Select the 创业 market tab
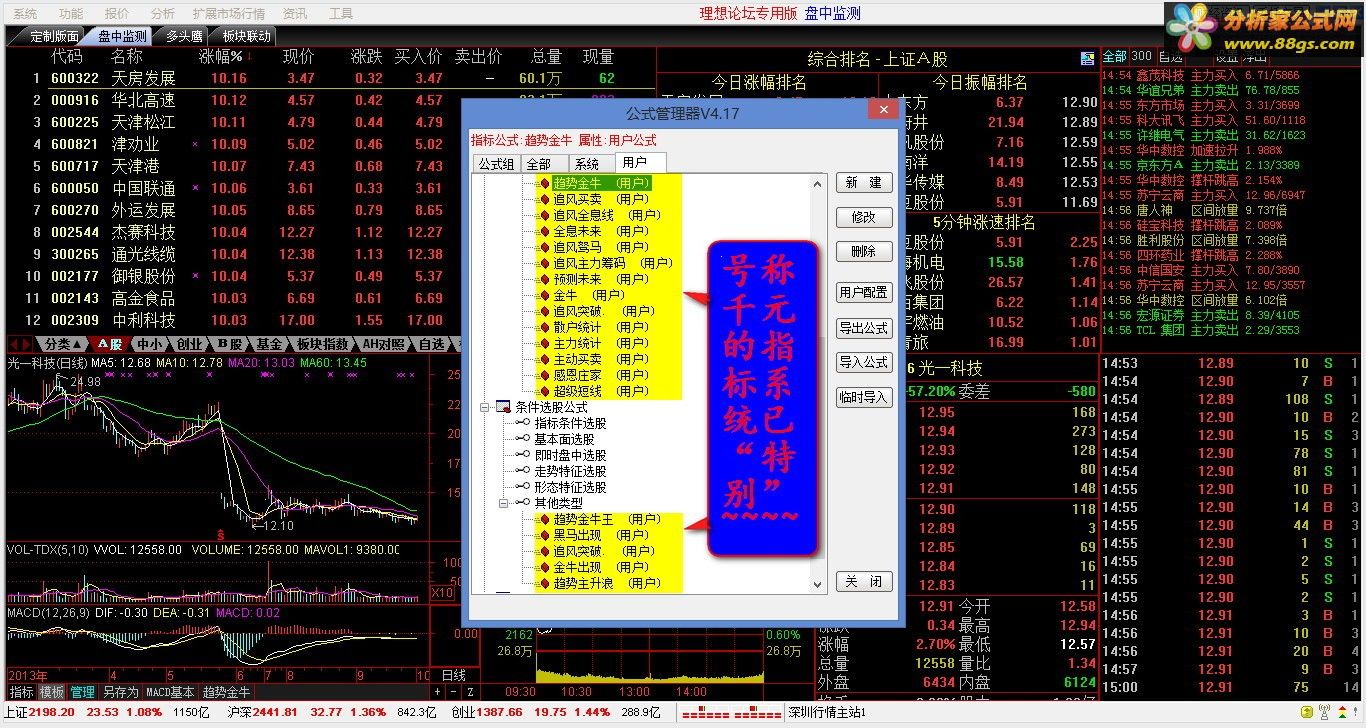This screenshot has width=1366, height=728. click(188, 344)
